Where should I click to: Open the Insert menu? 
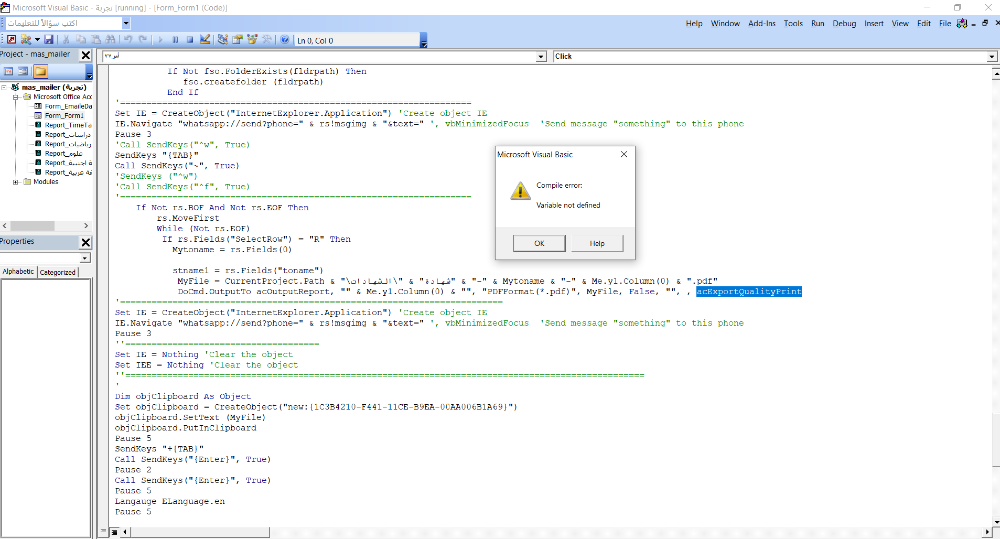[874, 24]
